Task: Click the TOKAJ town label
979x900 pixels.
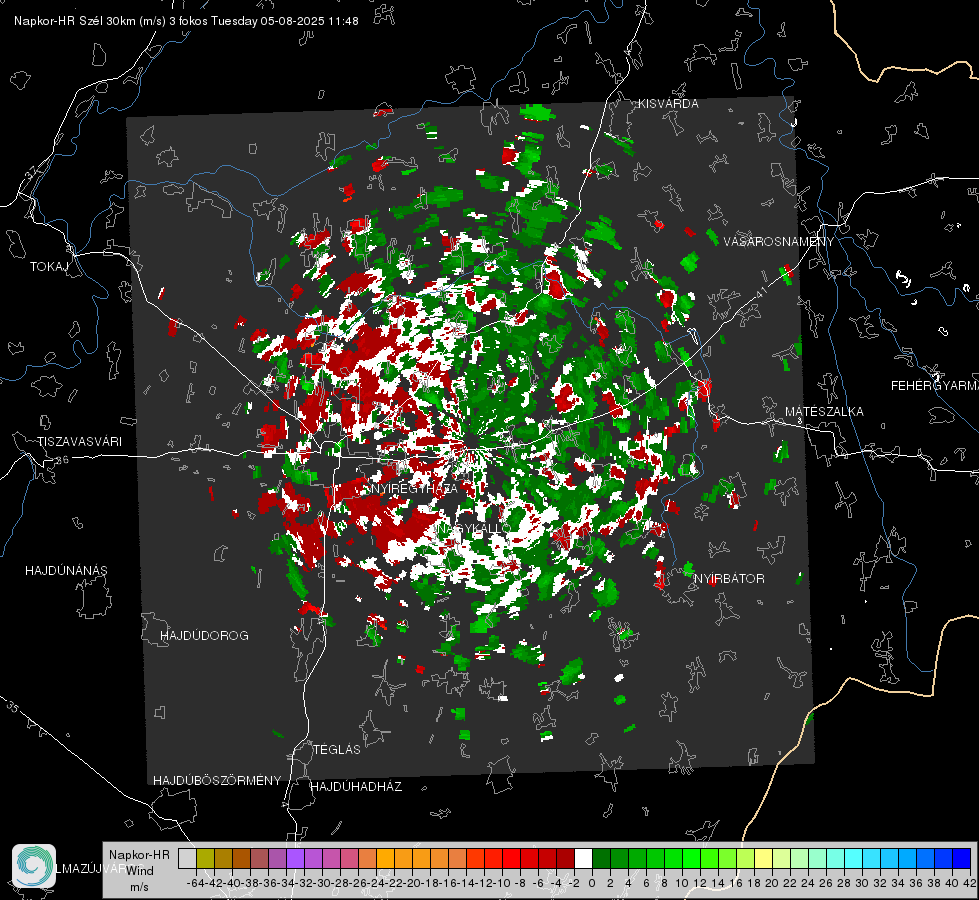Action: coord(49,267)
